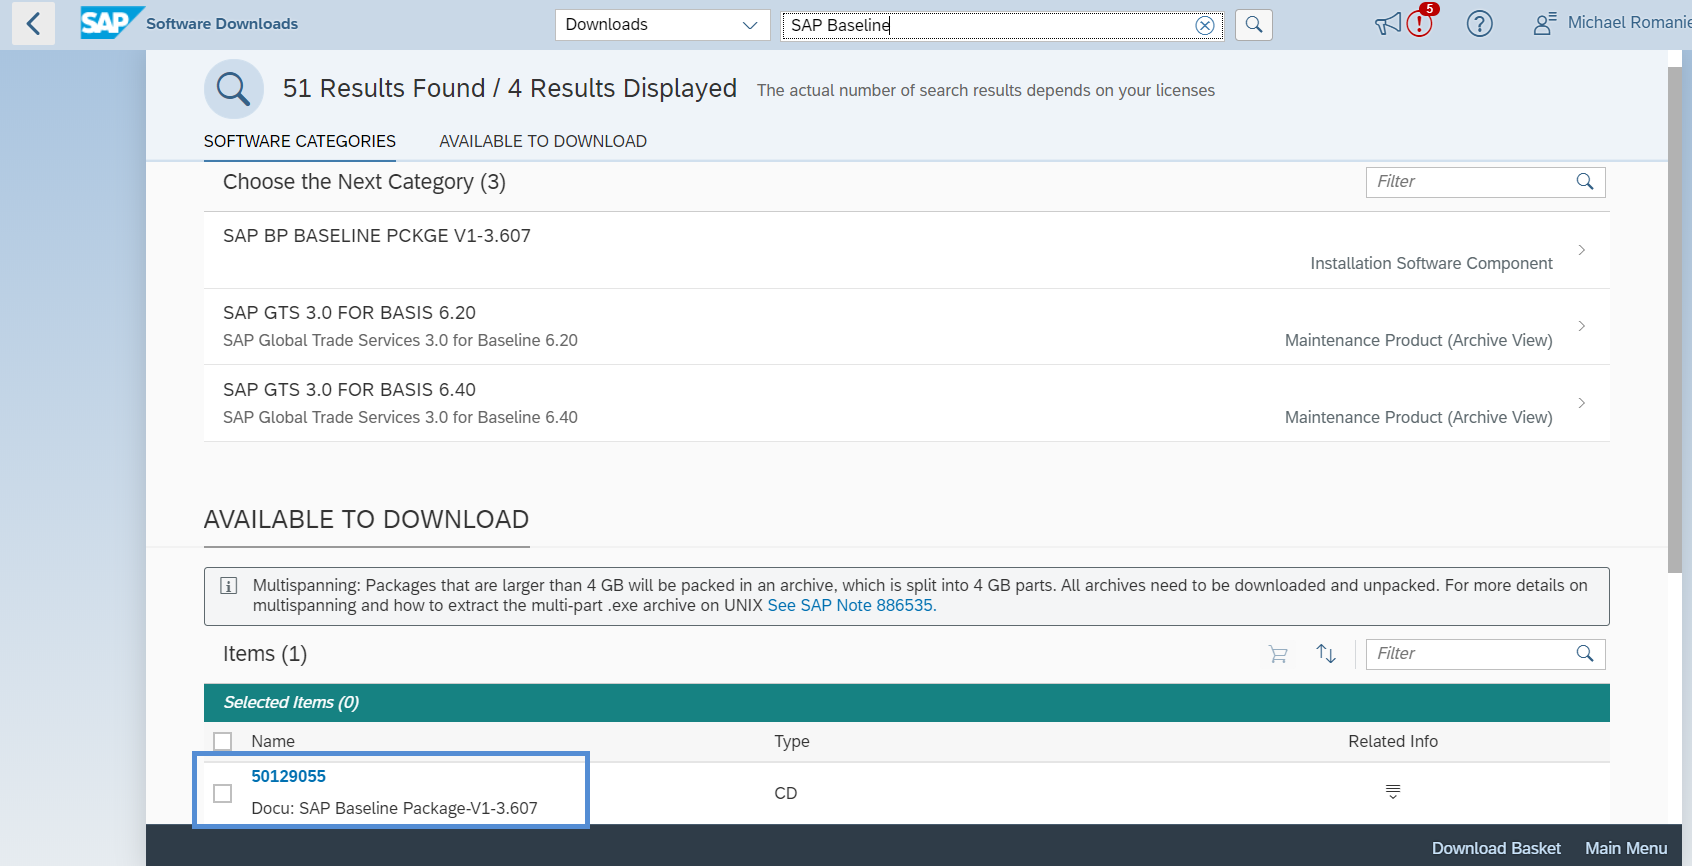The width and height of the screenshot is (1692, 866).
Task: Select the SAP BP BASELINE PCKGE V1-3.607 row
Action: click(x=906, y=250)
